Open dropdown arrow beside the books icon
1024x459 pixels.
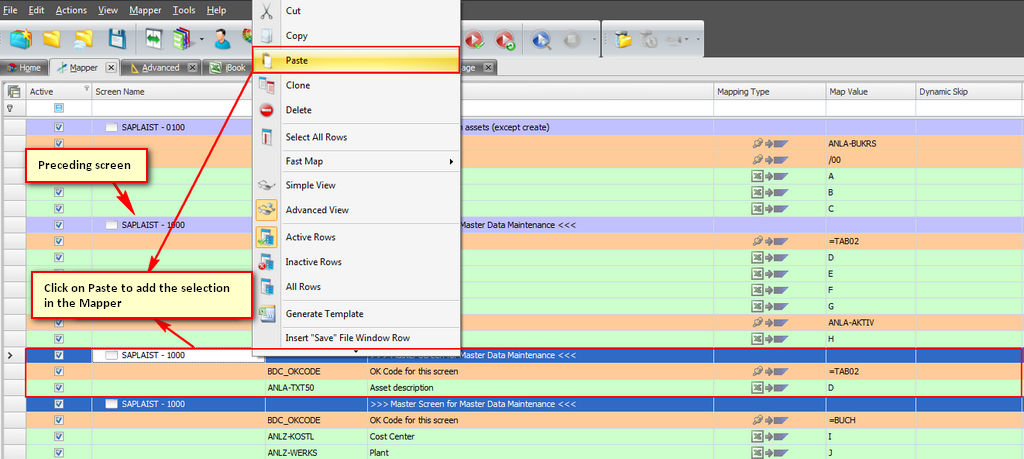point(202,41)
